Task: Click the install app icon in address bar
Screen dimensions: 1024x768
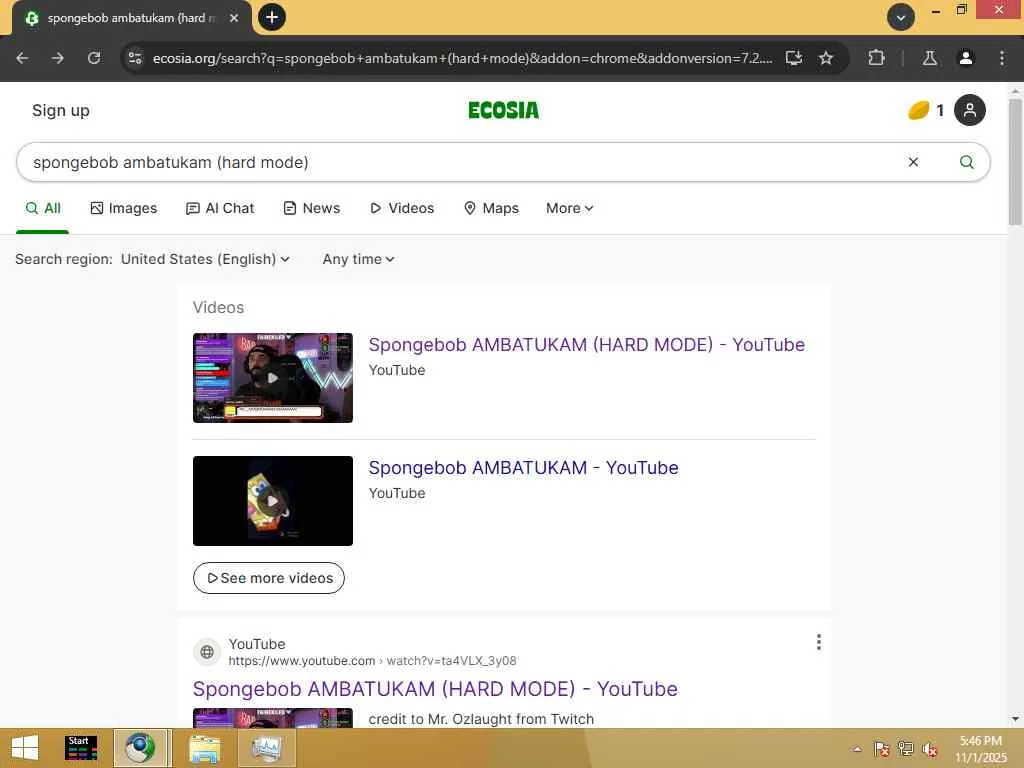Action: click(793, 58)
